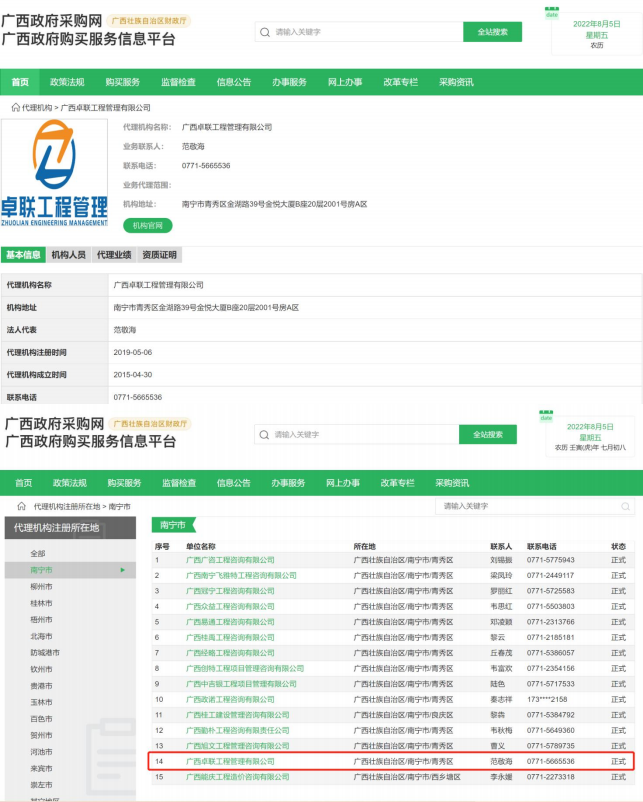Open 广西桂工建设管理咨询有限公司 link
Viewport: 643px width, 802px height.
[238, 715]
